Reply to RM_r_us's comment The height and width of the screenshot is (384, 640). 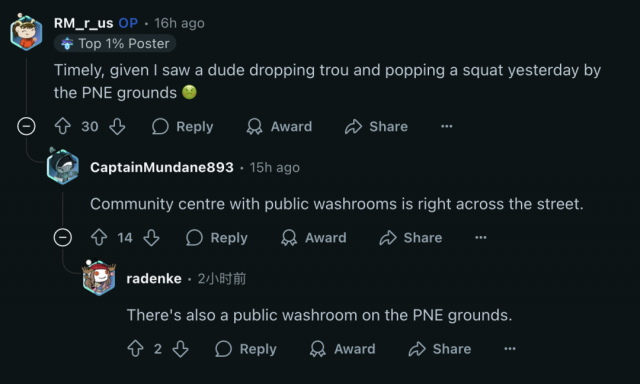[182, 127]
